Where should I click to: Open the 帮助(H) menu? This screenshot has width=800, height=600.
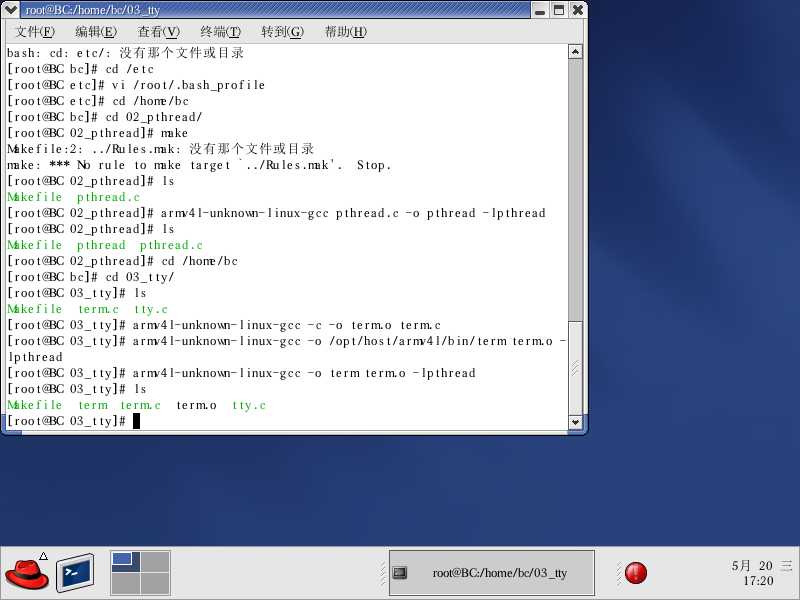tap(345, 32)
